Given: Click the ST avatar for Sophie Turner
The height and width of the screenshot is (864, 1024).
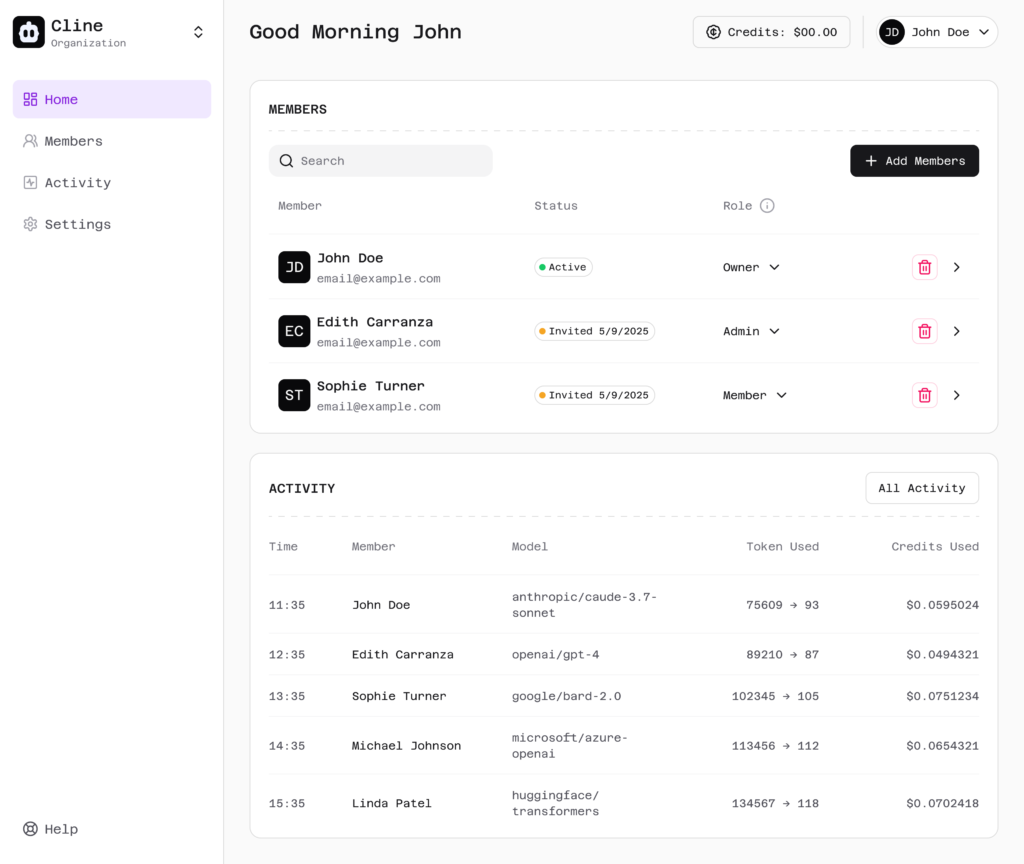Looking at the screenshot, I should pos(294,395).
